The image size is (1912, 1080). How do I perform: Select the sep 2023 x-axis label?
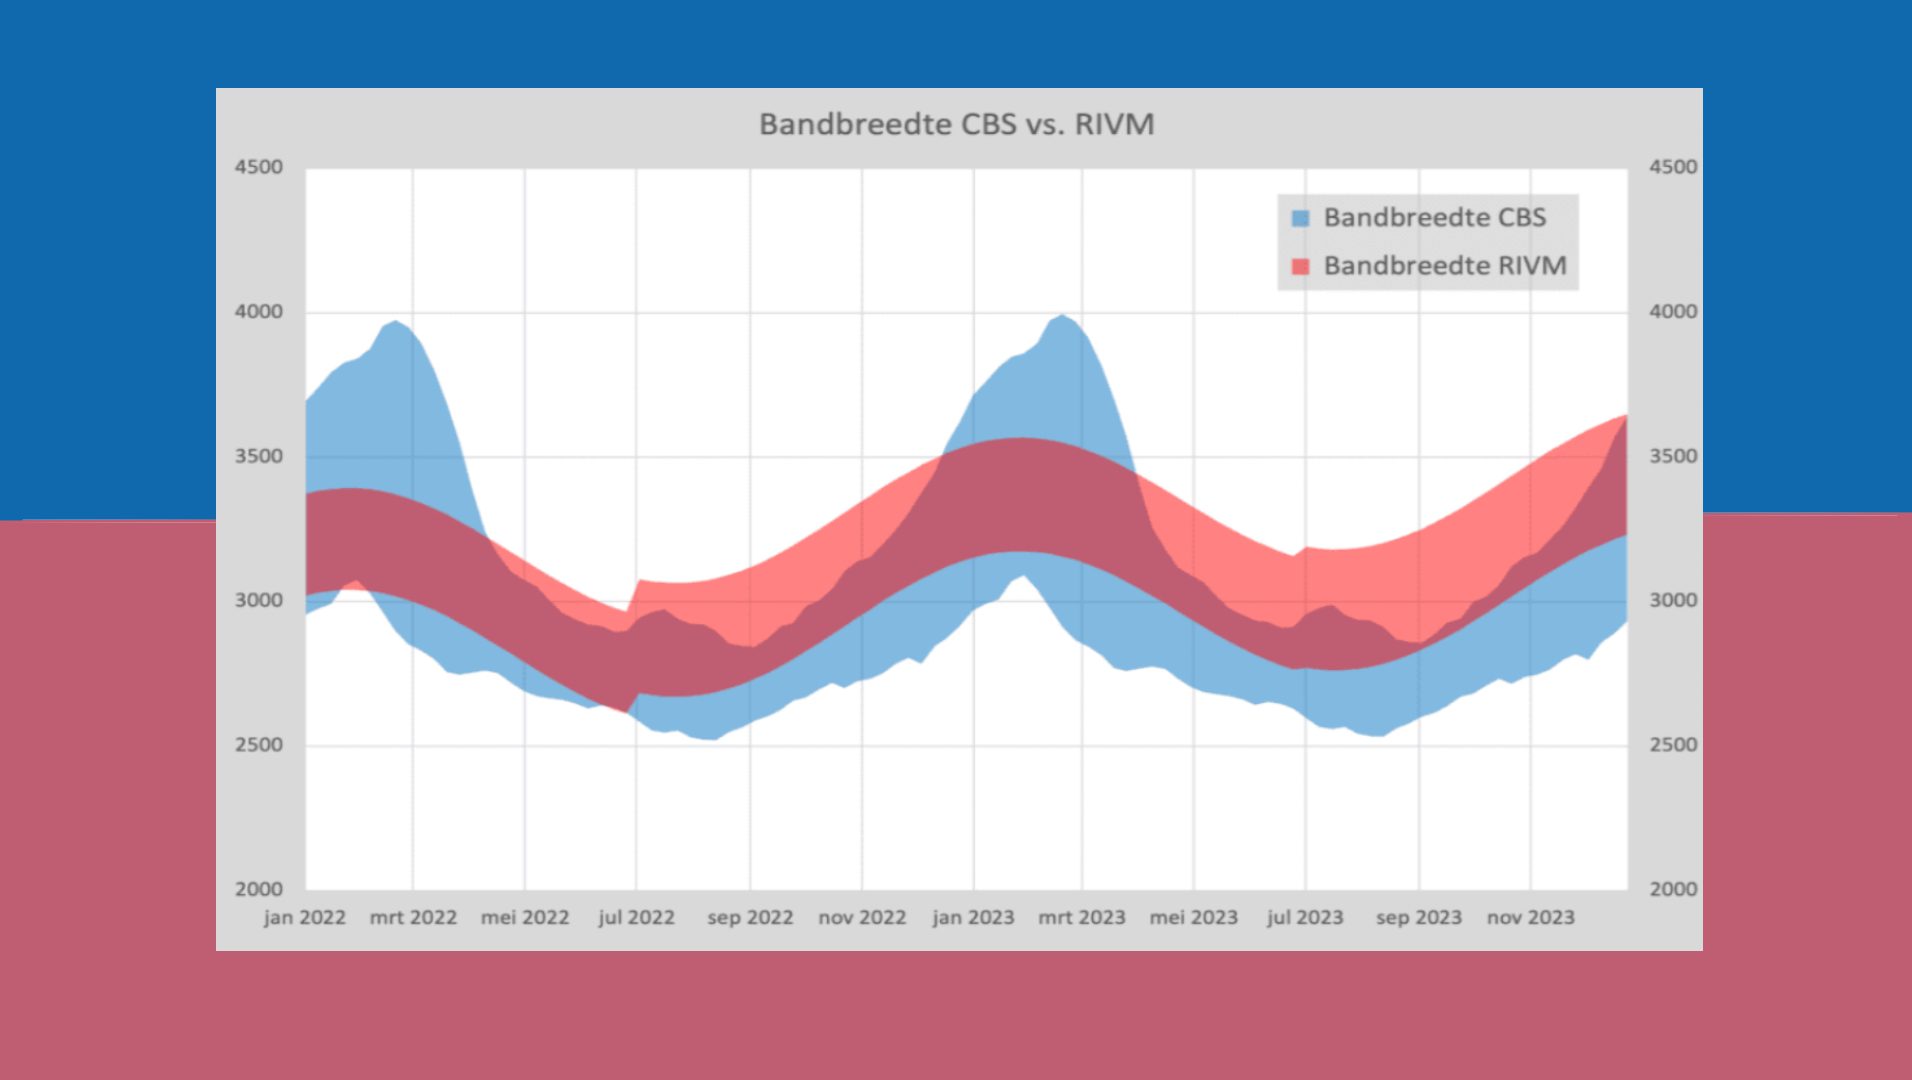(x=1418, y=917)
